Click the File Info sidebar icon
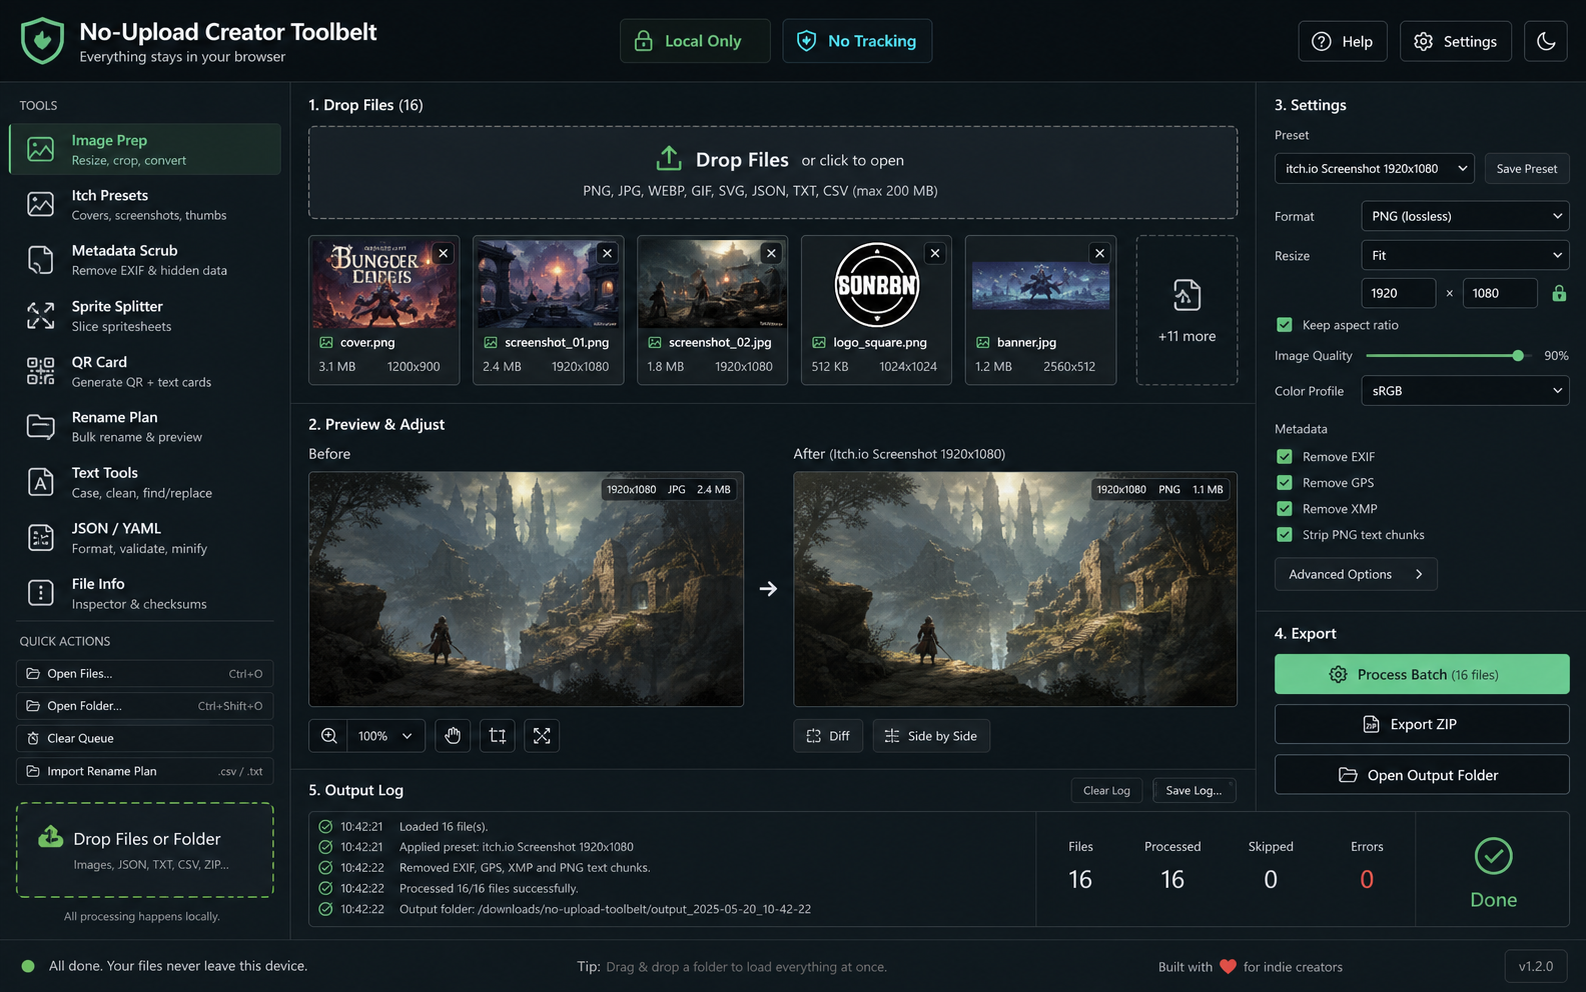The width and height of the screenshot is (1586, 992). tap(41, 593)
